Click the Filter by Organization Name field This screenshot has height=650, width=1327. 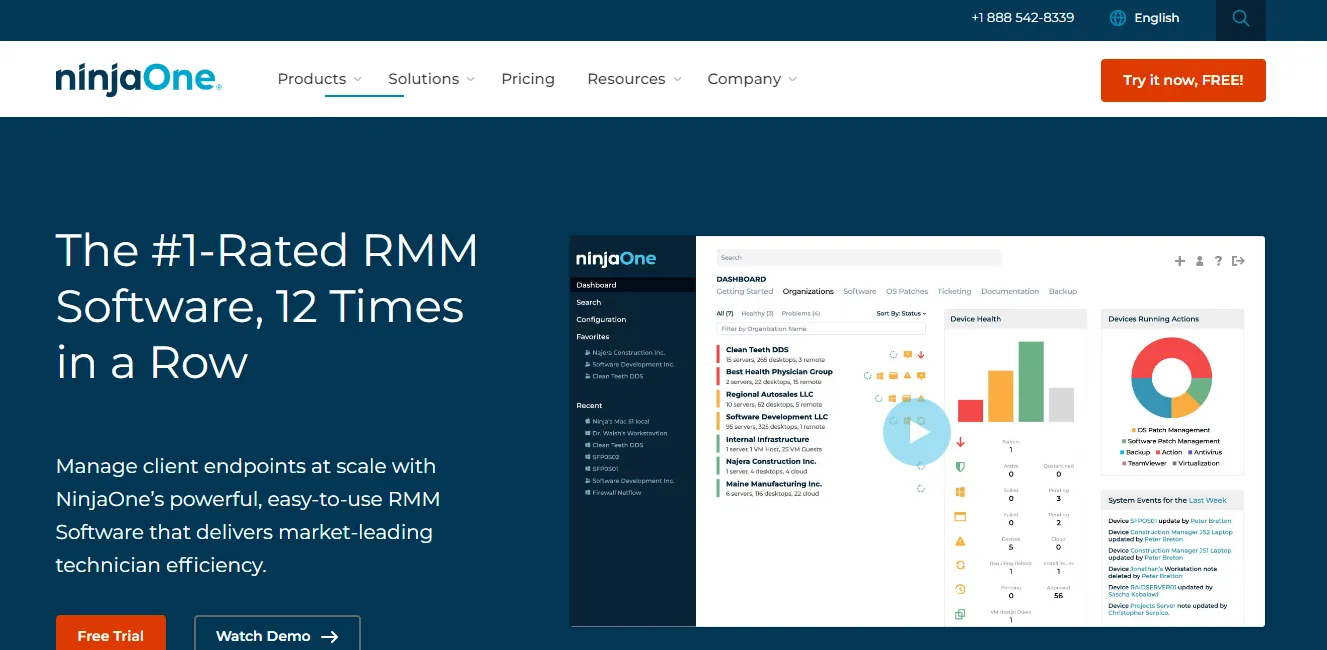[821, 328]
